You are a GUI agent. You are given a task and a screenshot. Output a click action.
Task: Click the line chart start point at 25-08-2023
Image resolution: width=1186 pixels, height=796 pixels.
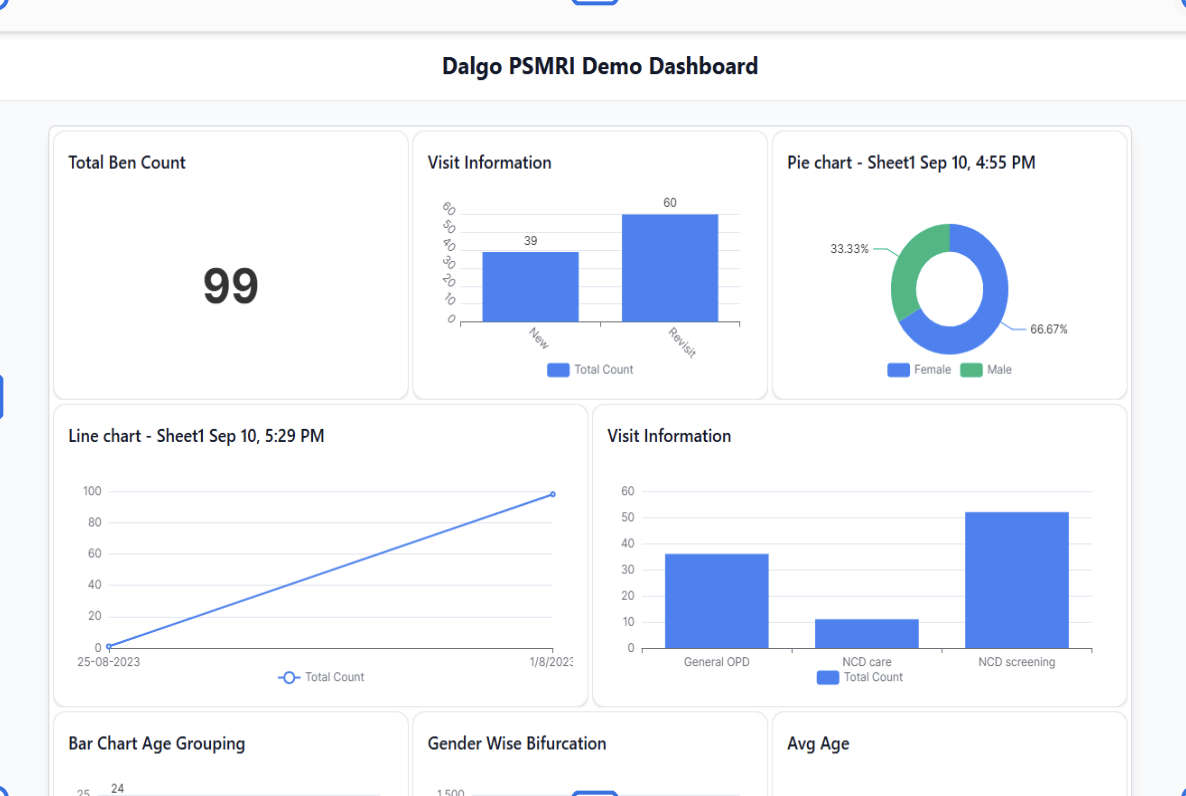click(x=109, y=647)
